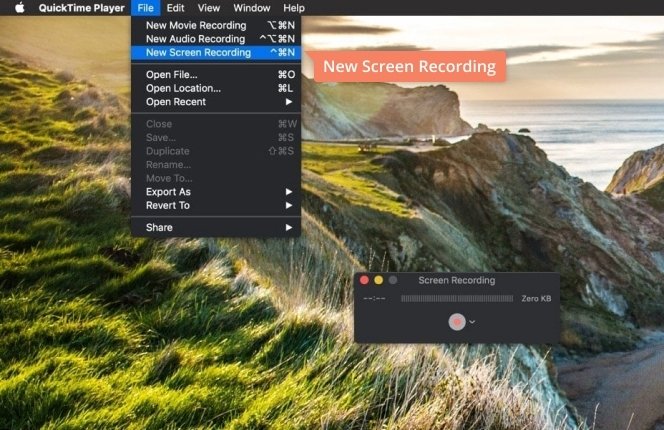This screenshot has width=664, height=430.
Task: Open the Apple menu
Action: click(20, 8)
